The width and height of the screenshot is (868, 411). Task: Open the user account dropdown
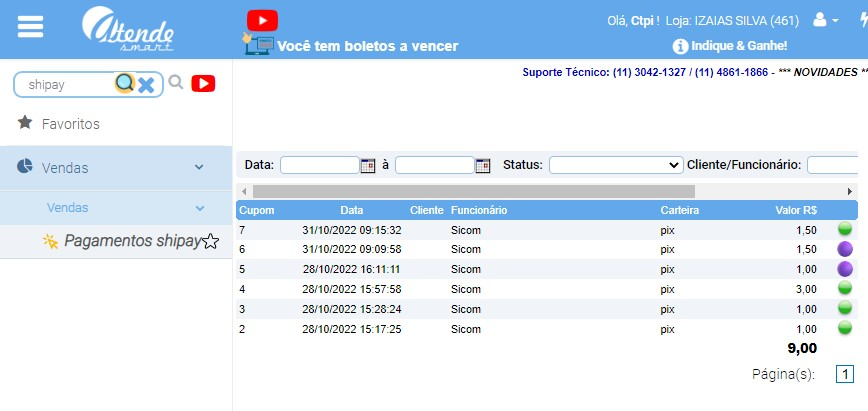point(826,20)
